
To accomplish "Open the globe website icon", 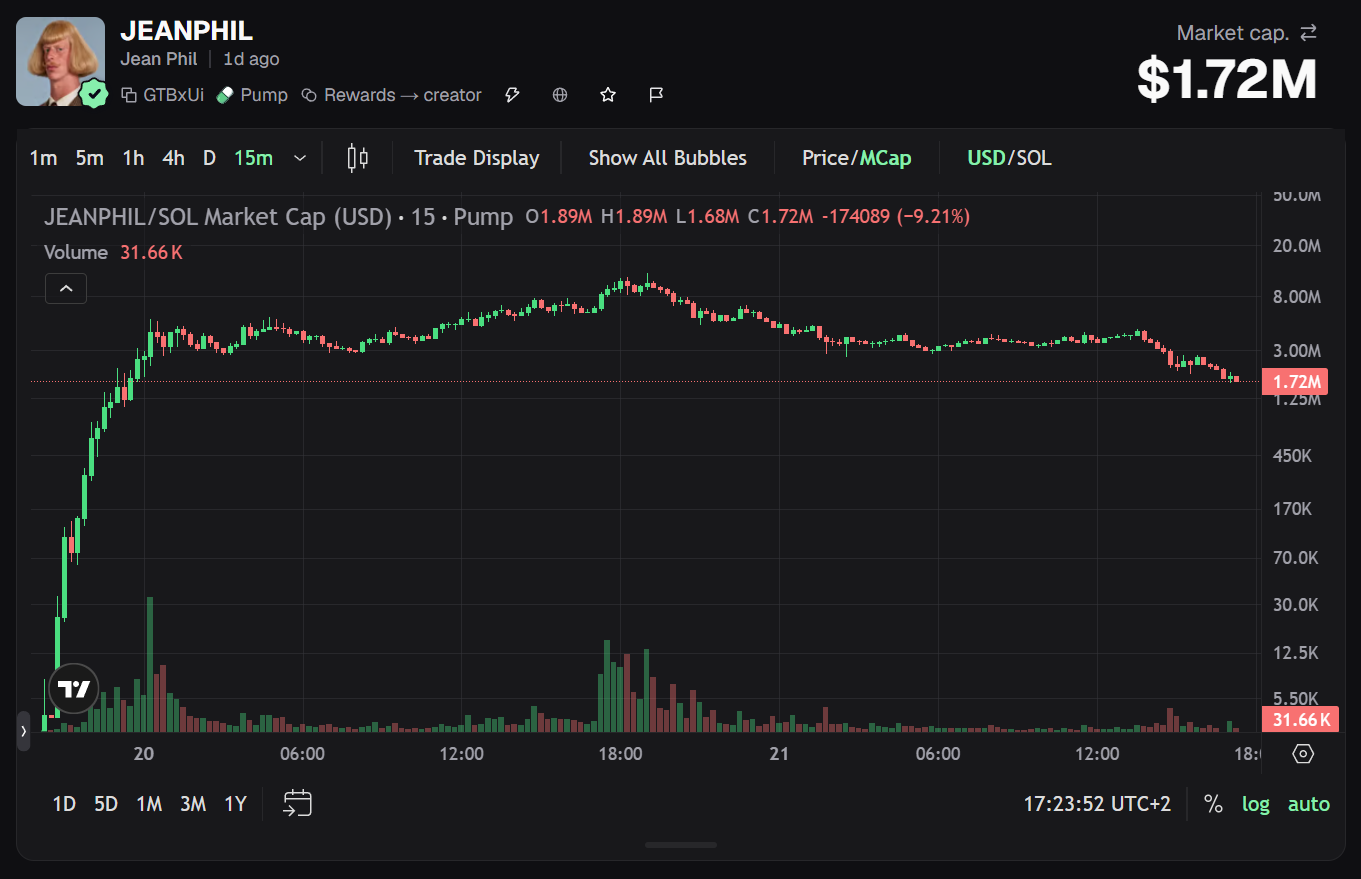I will pos(560,95).
